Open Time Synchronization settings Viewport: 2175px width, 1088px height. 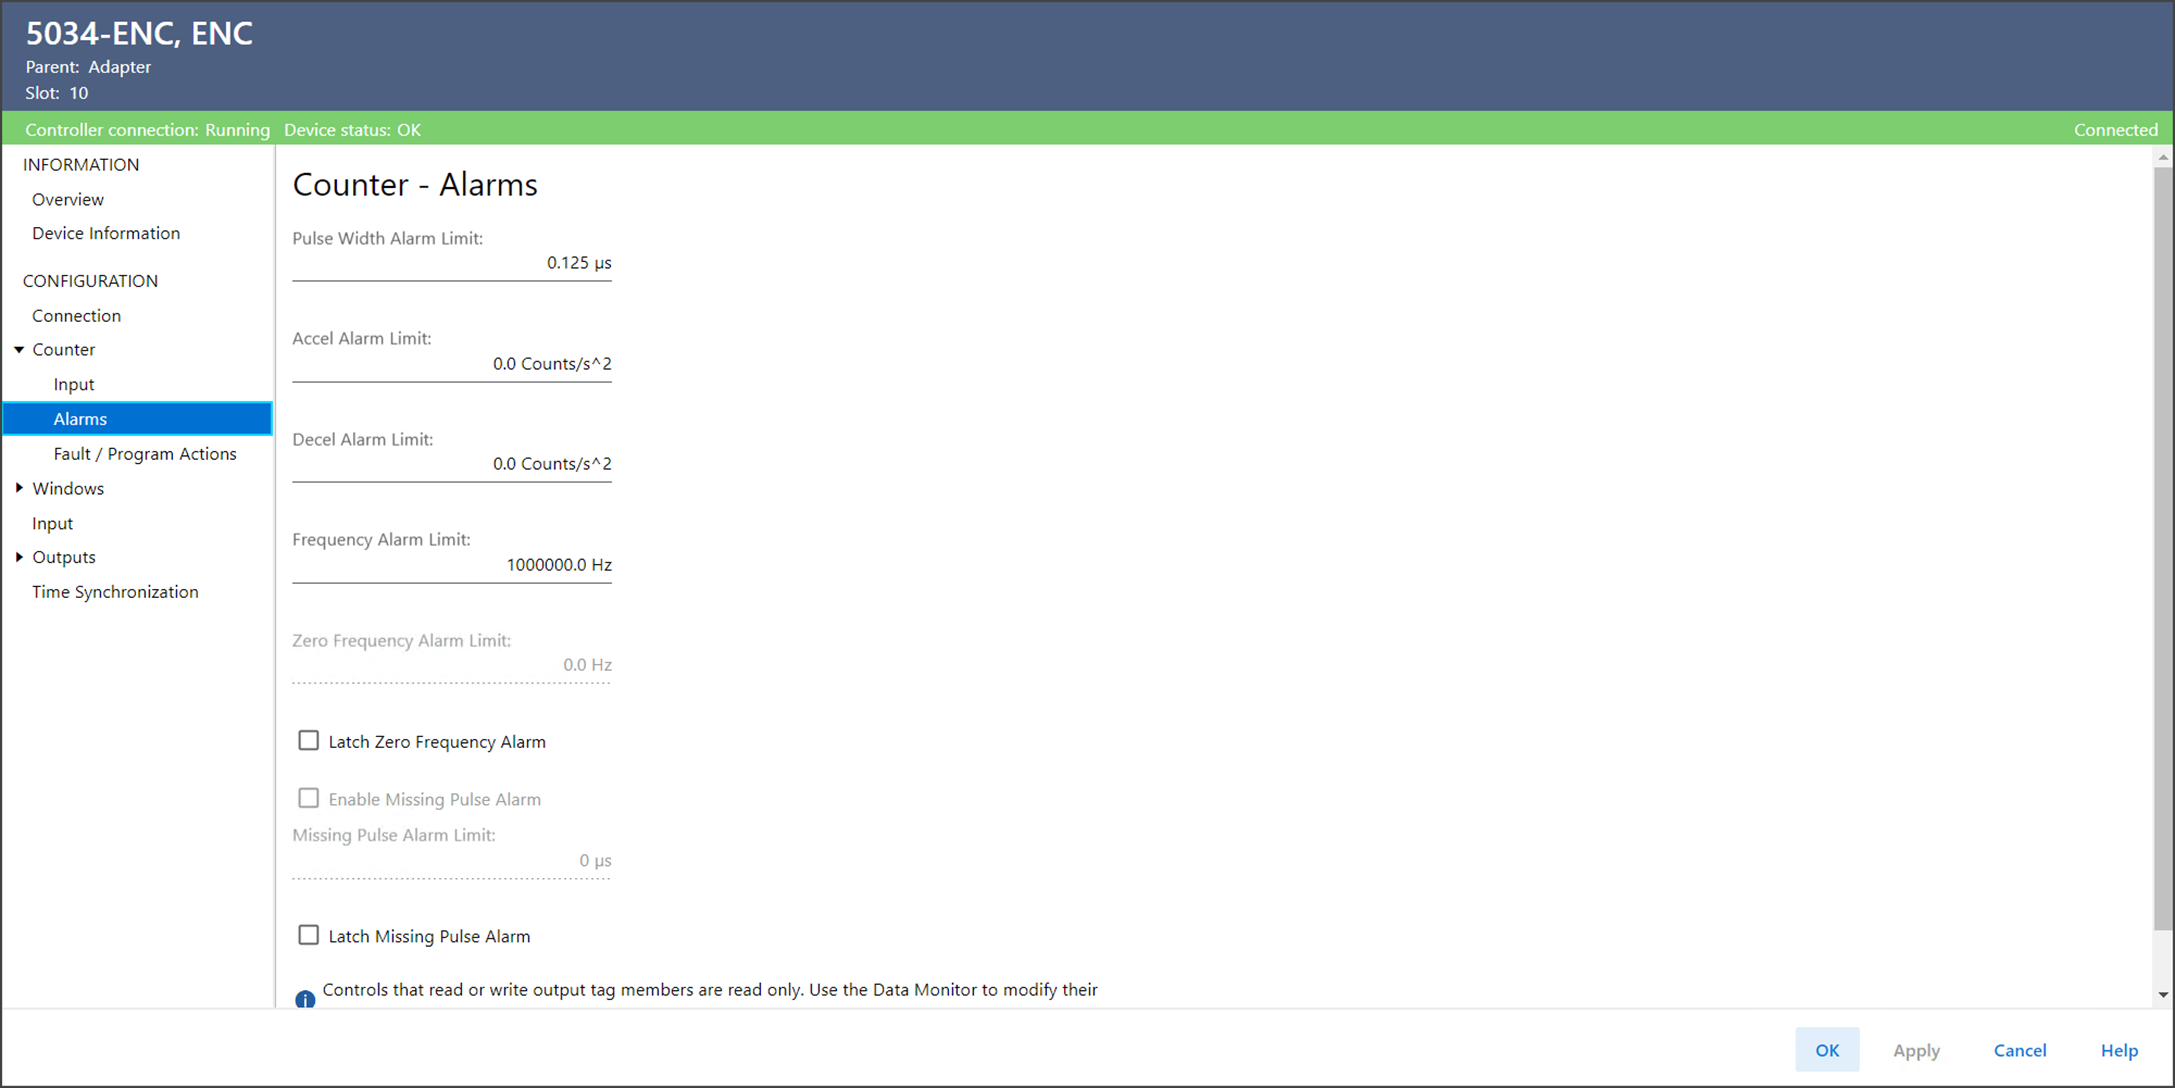pos(115,592)
